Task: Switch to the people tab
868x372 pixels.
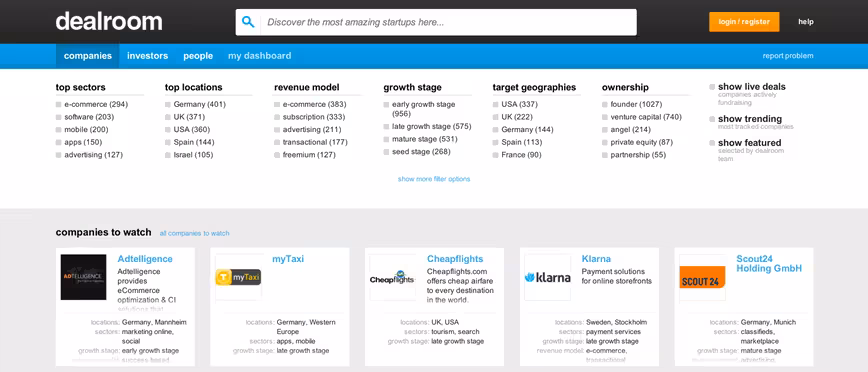Action: [198, 56]
